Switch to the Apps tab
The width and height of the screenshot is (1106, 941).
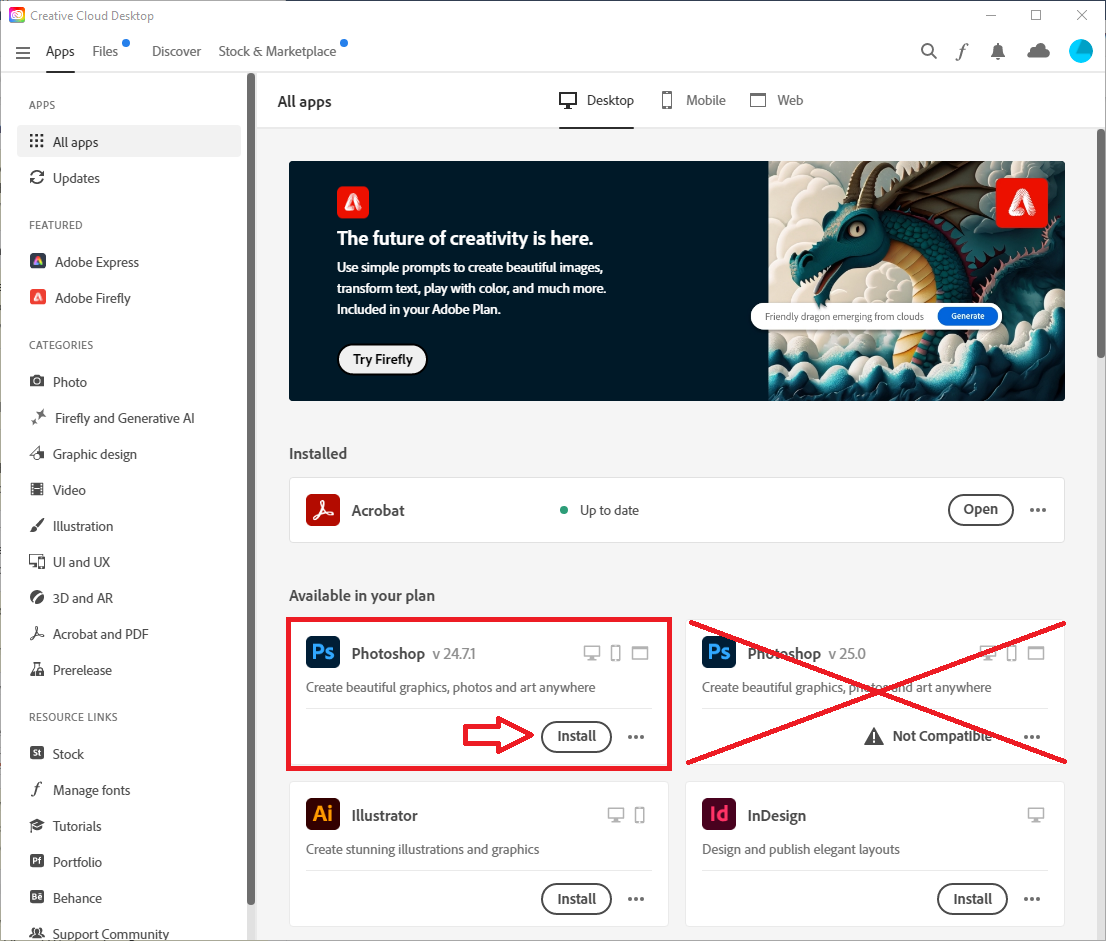(x=60, y=51)
